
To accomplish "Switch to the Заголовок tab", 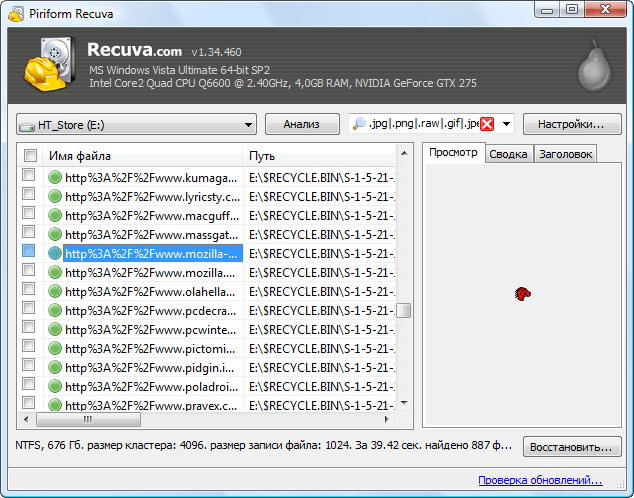I will coord(565,154).
